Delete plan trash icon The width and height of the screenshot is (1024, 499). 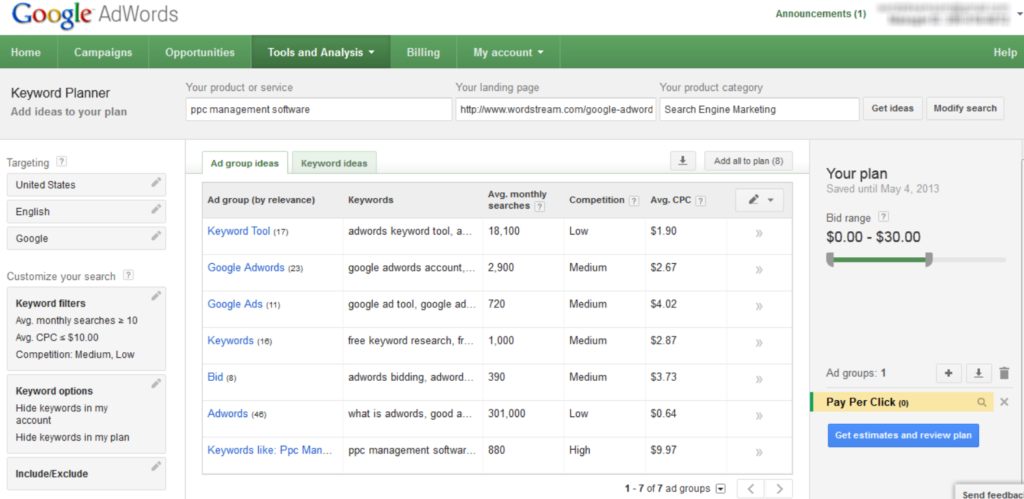(x=1004, y=374)
